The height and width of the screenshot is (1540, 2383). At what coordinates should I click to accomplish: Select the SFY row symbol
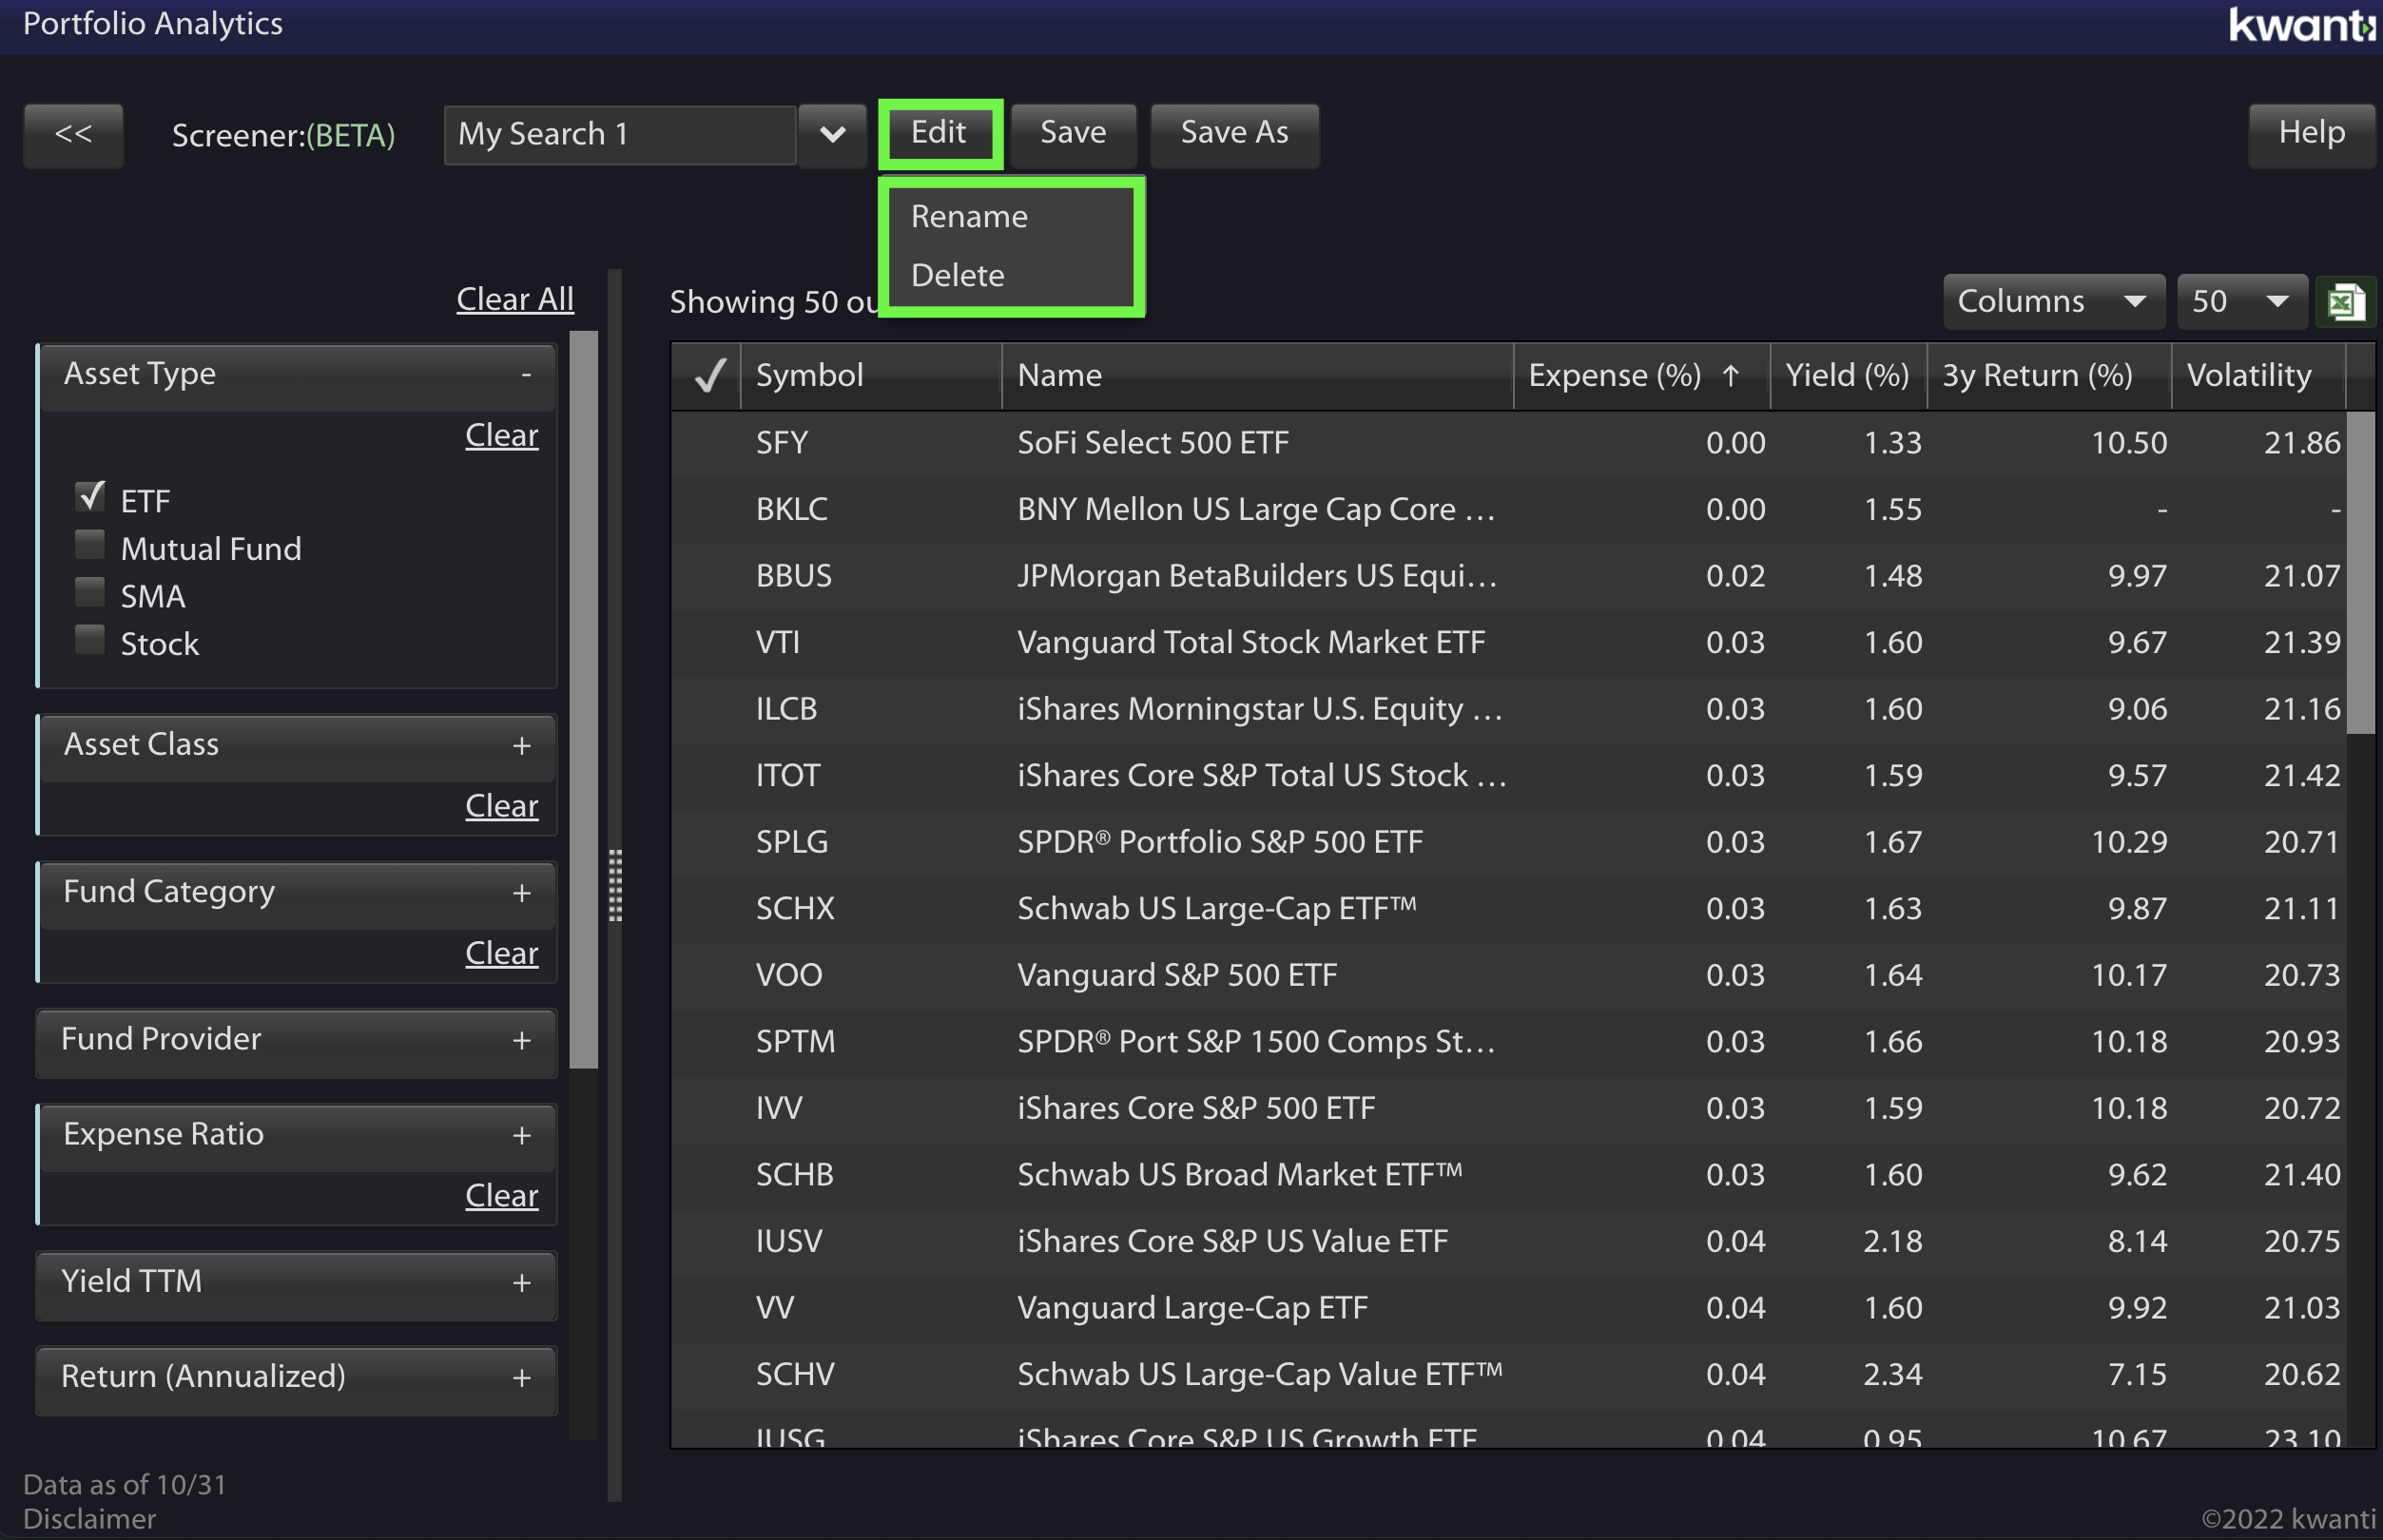click(781, 443)
